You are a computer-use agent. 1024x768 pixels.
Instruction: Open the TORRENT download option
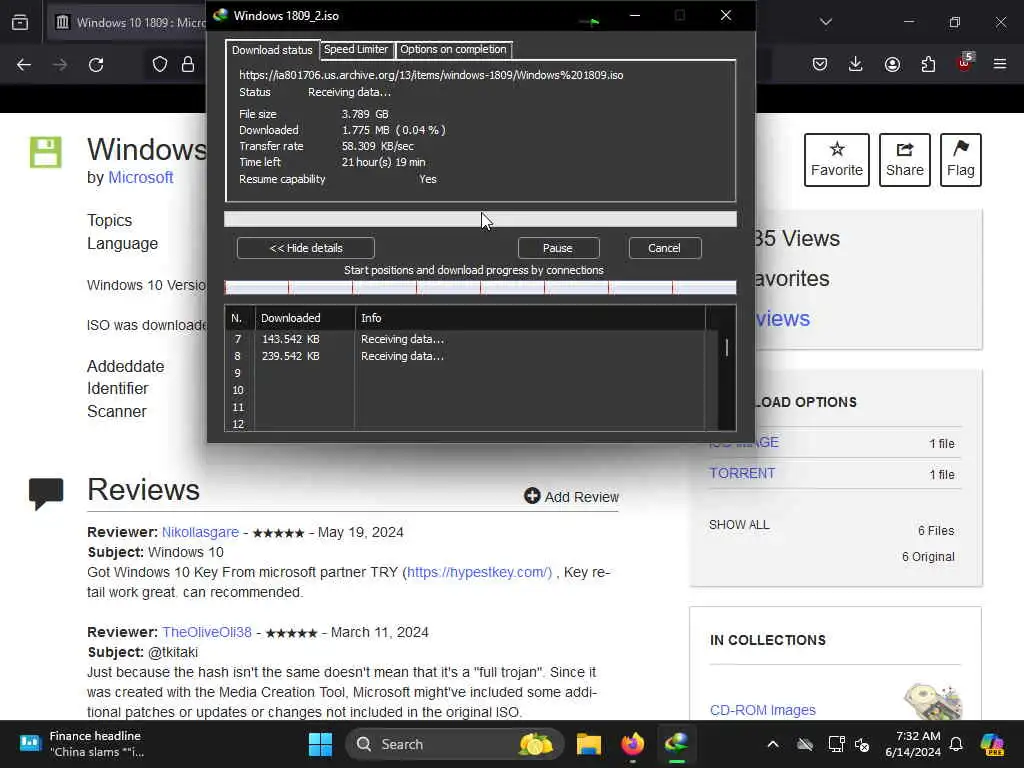point(743,473)
